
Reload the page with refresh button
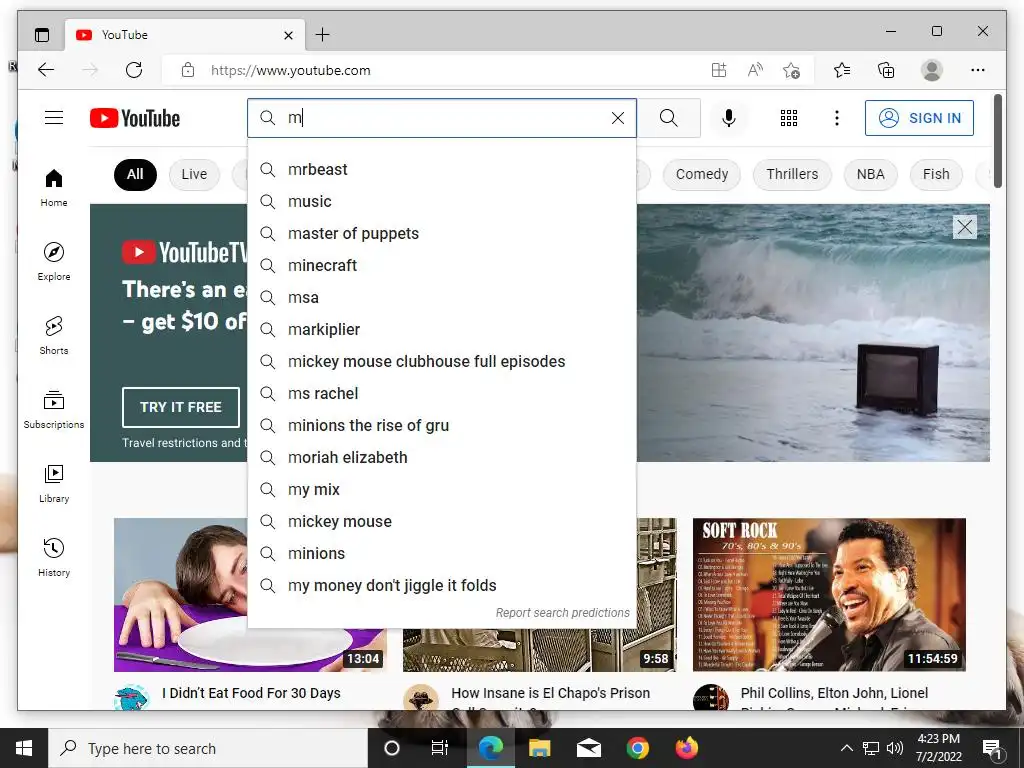click(134, 70)
